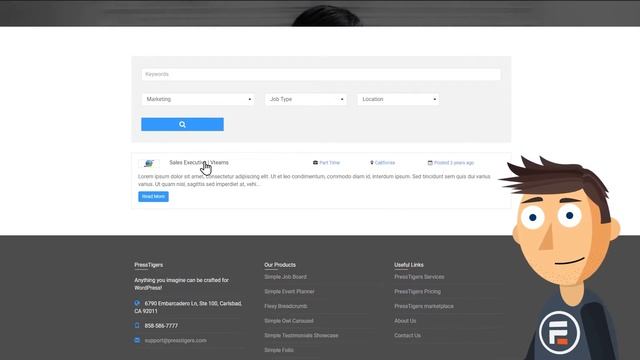Open the PressTigers Pricing link

tap(417, 291)
